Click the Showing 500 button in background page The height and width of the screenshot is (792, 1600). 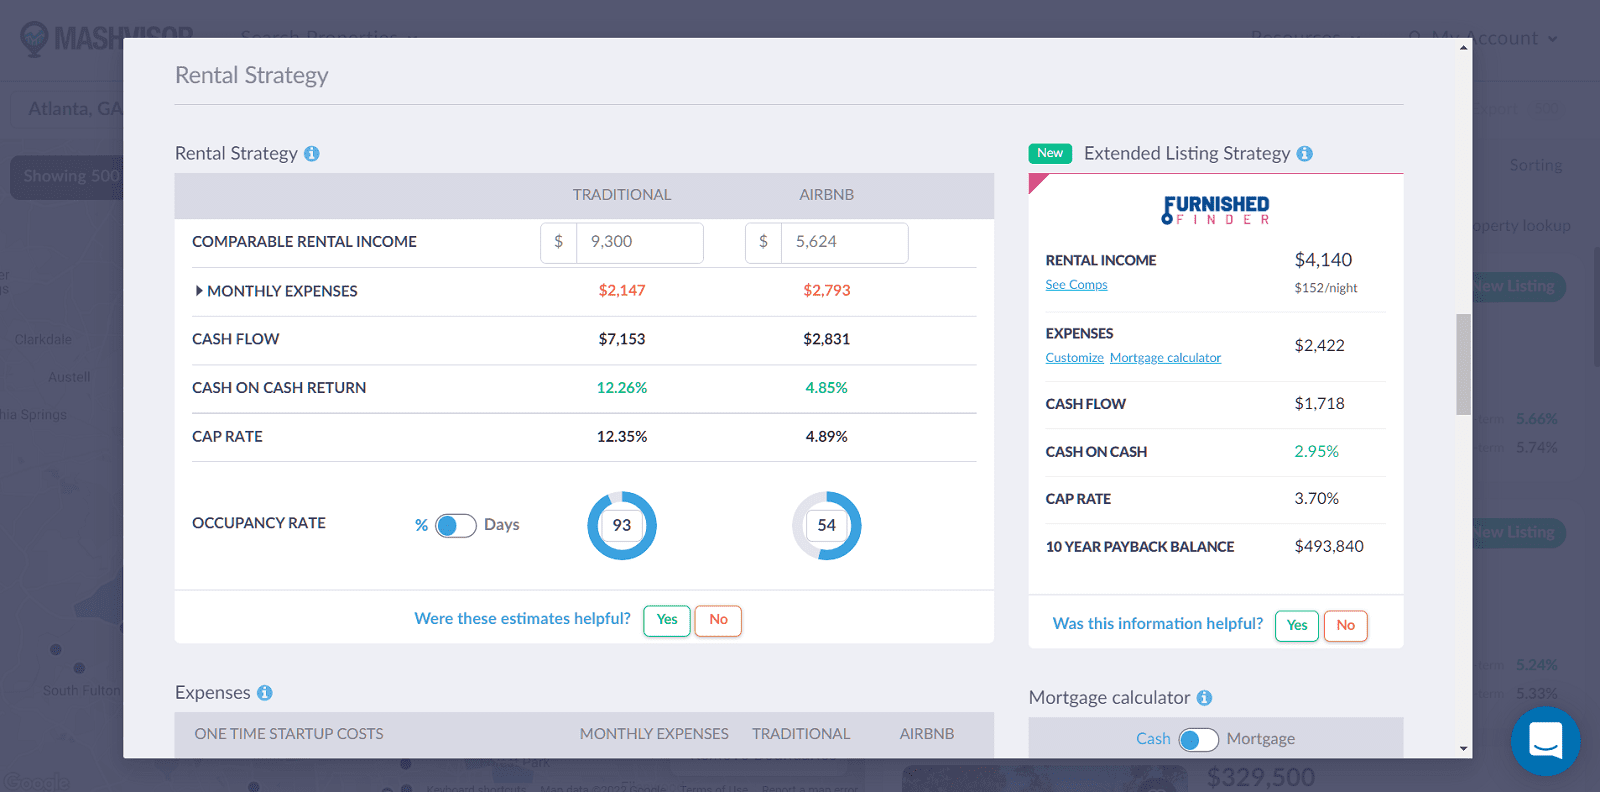(x=67, y=177)
